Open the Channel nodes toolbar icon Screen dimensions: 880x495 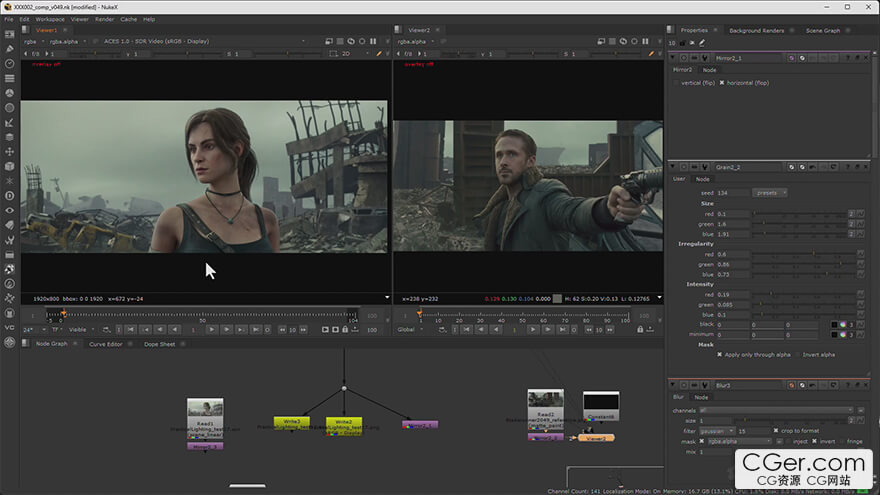[10, 78]
